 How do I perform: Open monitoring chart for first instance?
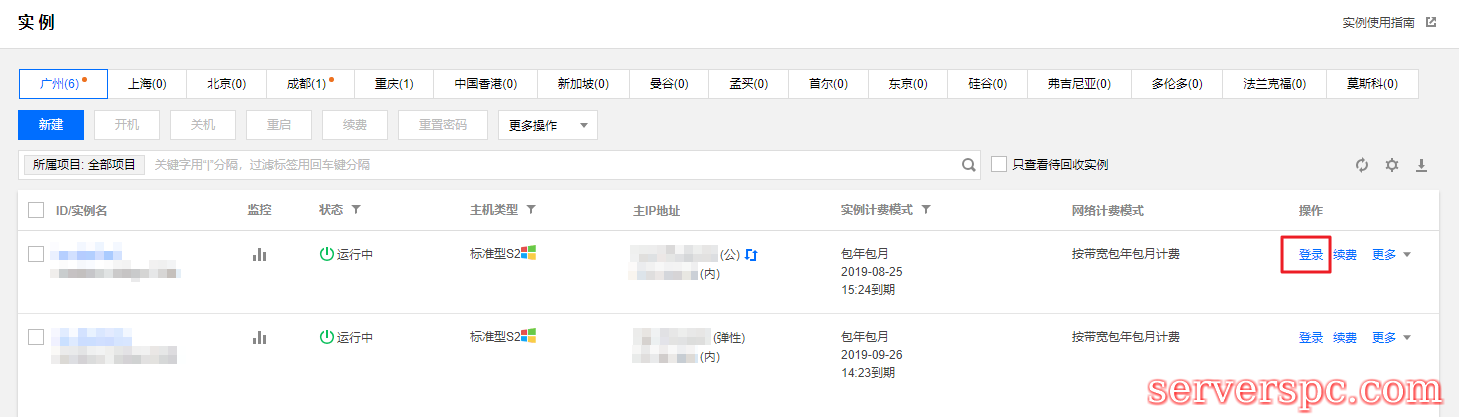(260, 255)
